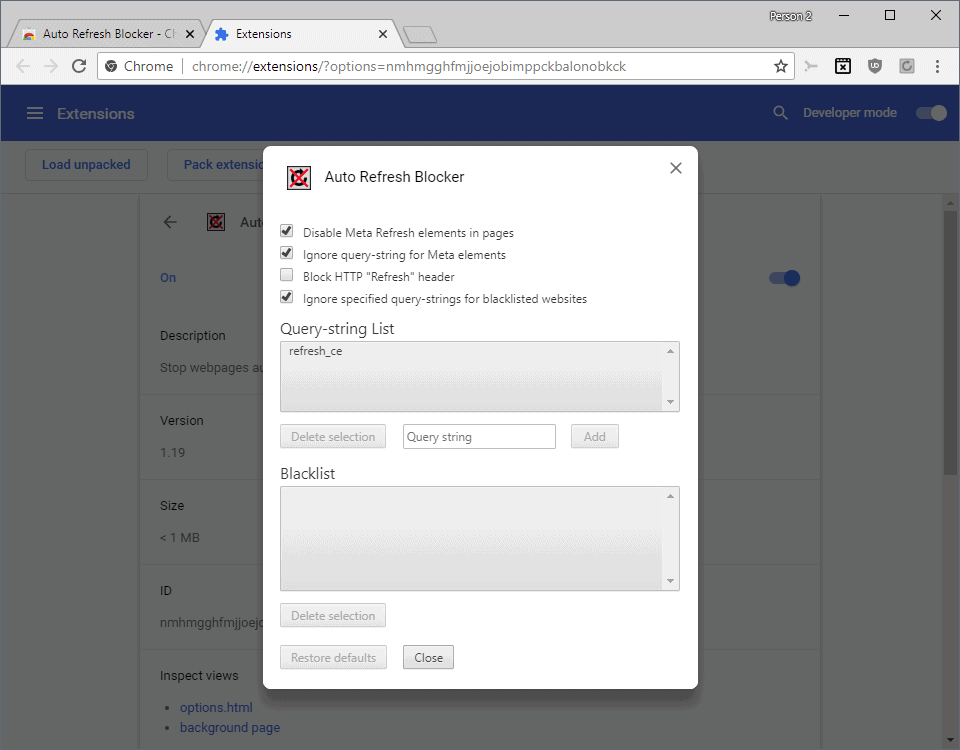Viewport: 960px width, 750px height.
Task: Click Delete selection under Query-string List
Action: pyautogui.click(x=333, y=437)
